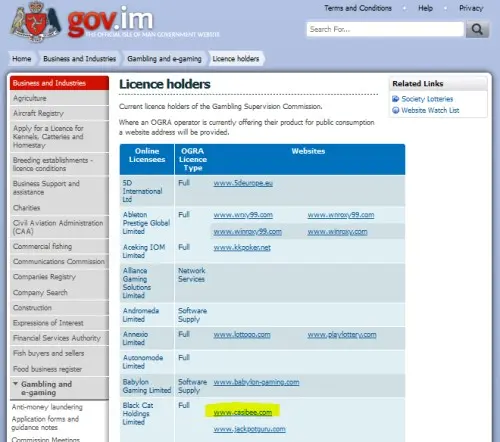Select Alliance Gaming Solutions Limited cell
The height and width of the screenshot is (442, 500).
[147, 283]
